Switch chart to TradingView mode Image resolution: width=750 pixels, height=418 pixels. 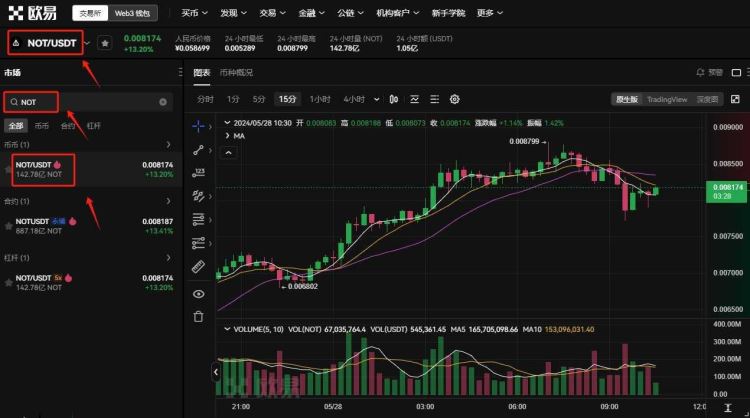(666, 99)
